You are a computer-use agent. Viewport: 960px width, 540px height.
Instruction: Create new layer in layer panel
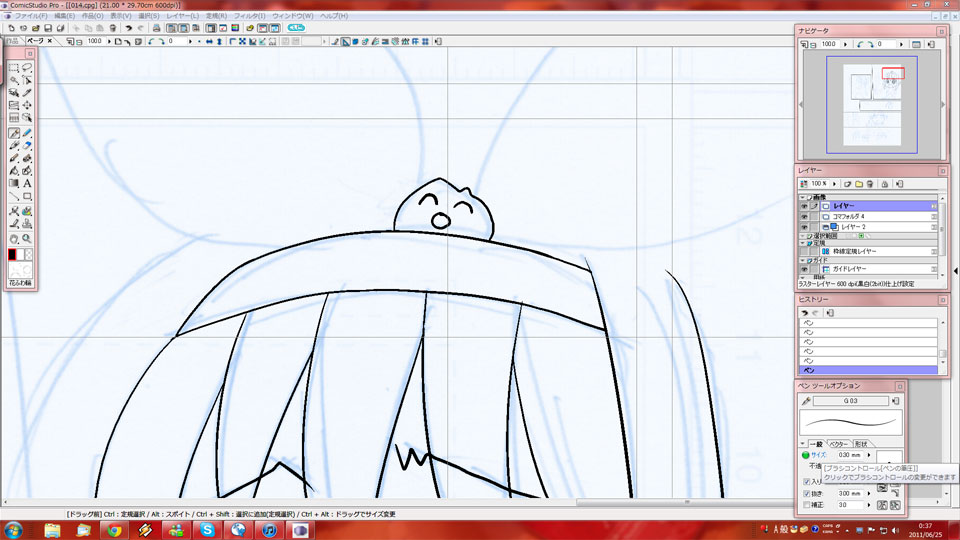click(x=848, y=184)
